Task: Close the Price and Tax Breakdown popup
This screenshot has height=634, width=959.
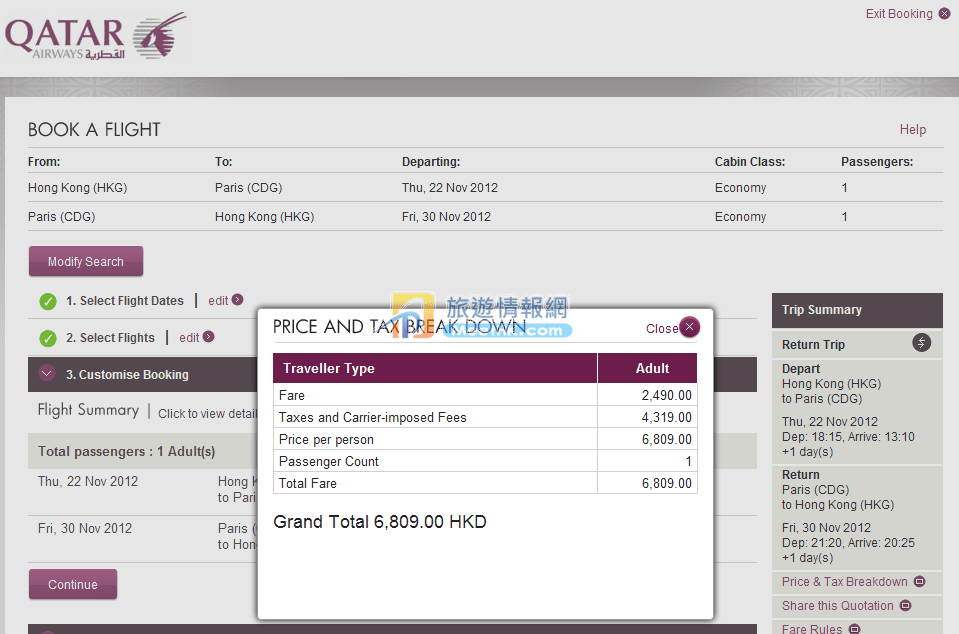Action: (x=689, y=327)
